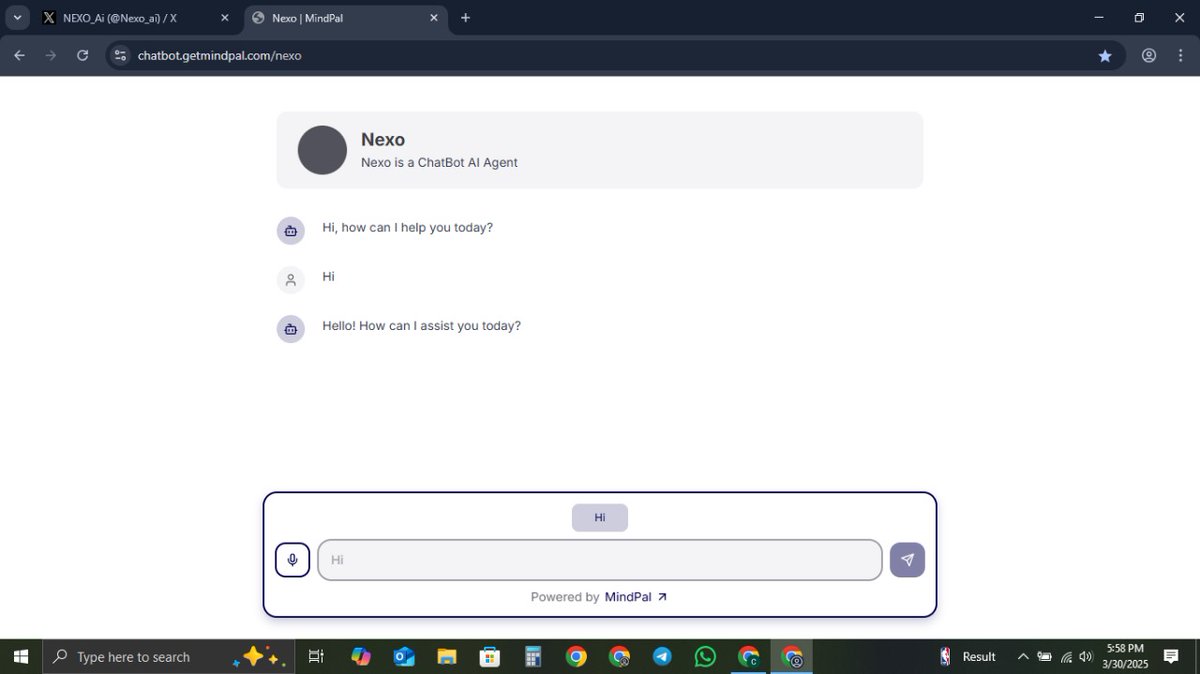Open the browser tab search dropdown
This screenshot has width=1200, height=674.
[16, 17]
